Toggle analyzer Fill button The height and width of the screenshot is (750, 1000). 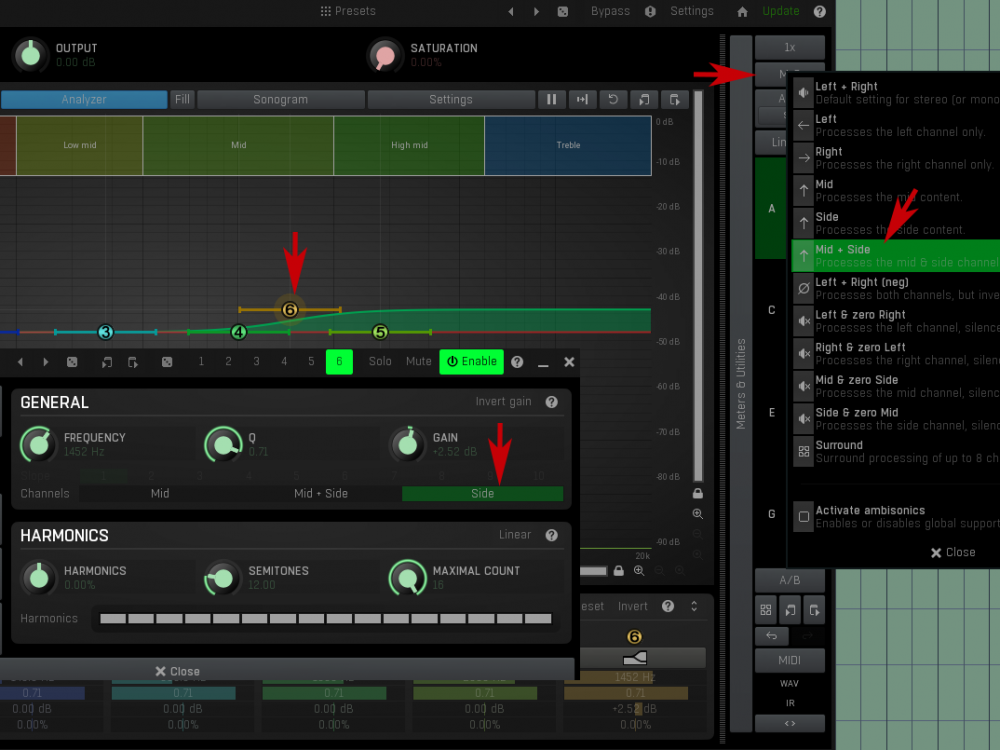(x=182, y=99)
